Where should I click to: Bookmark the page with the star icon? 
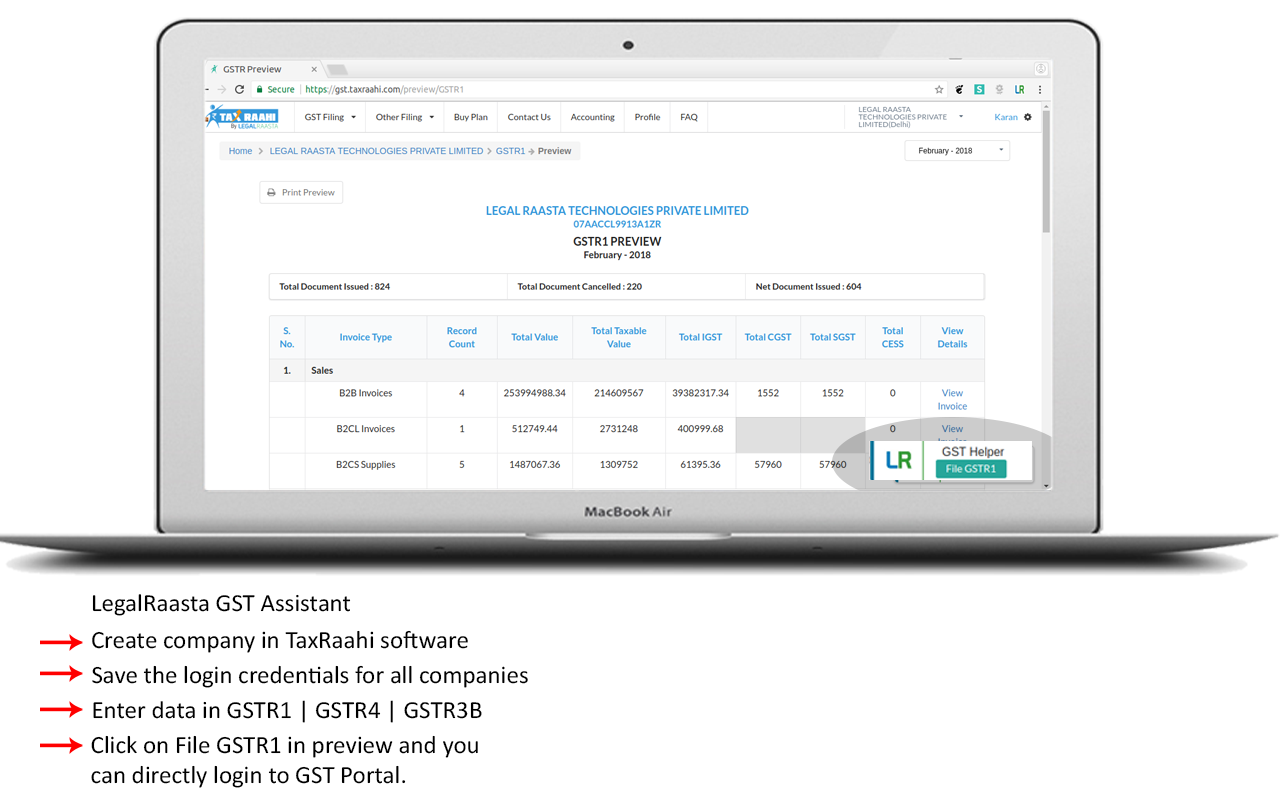click(x=939, y=89)
